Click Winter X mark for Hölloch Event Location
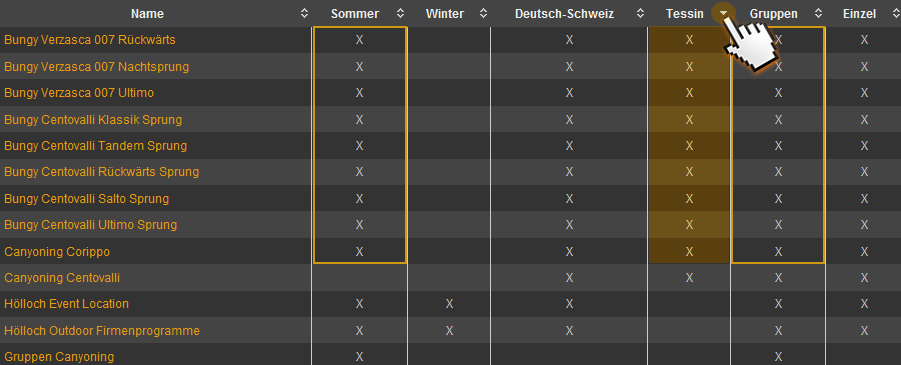The width and height of the screenshot is (901, 365). pyautogui.click(x=449, y=303)
